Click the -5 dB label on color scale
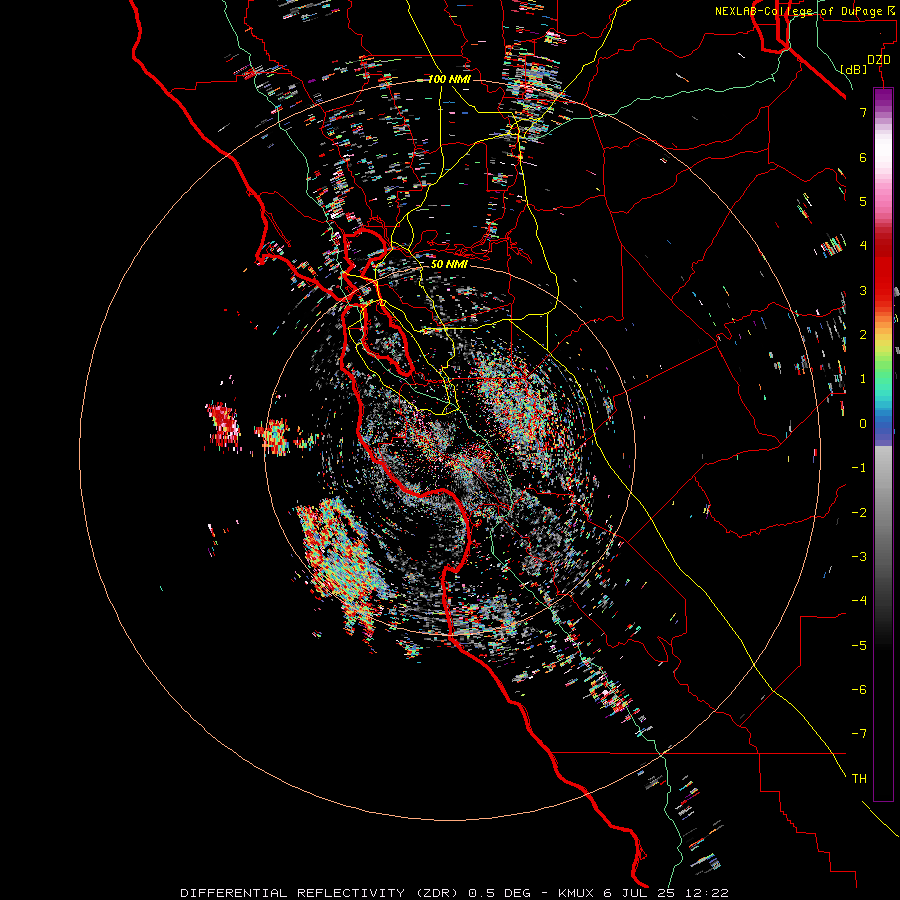The width and height of the screenshot is (900, 900). point(859,645)
